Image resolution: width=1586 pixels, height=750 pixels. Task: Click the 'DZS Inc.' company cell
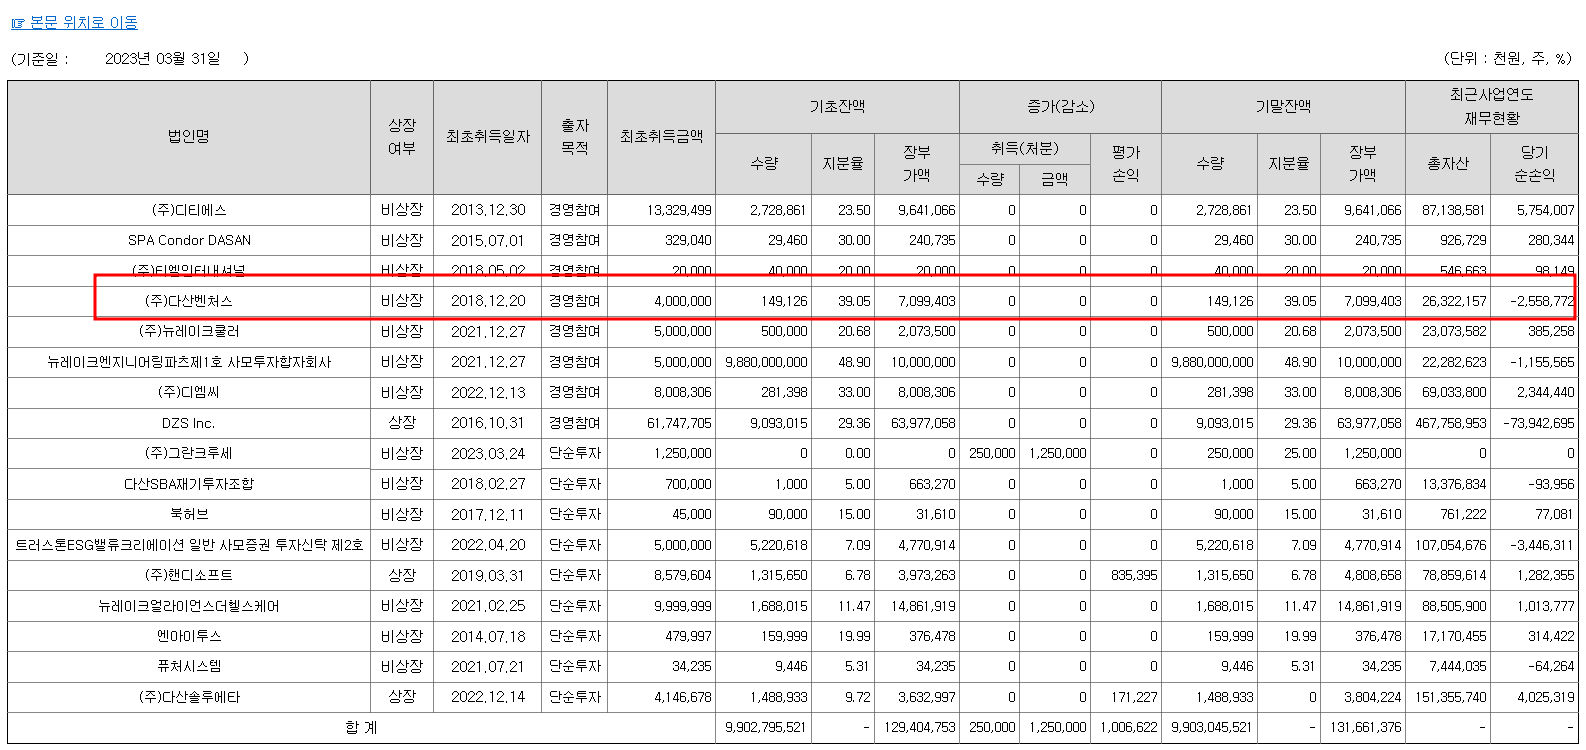(x=189, y=423)
